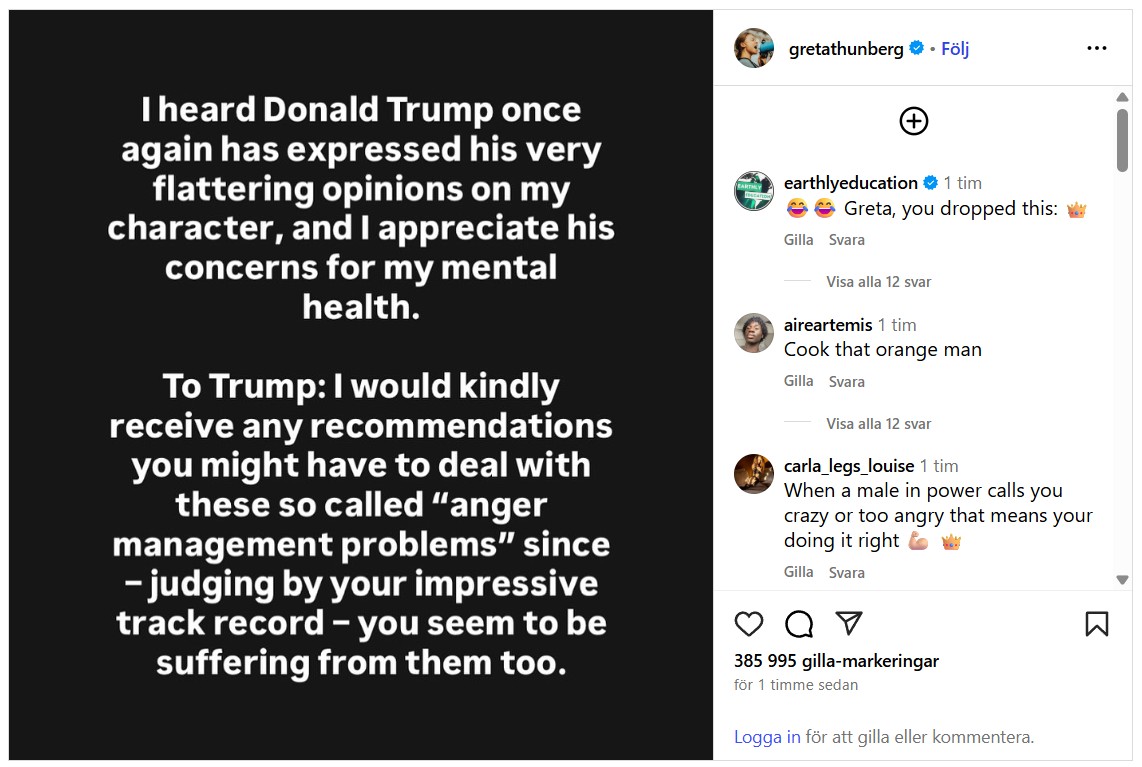Like earthlyeducation's comment via Gilla
Image resolution: width=1142 pixels, height=767 pixels.
click(x=798, y=240)
